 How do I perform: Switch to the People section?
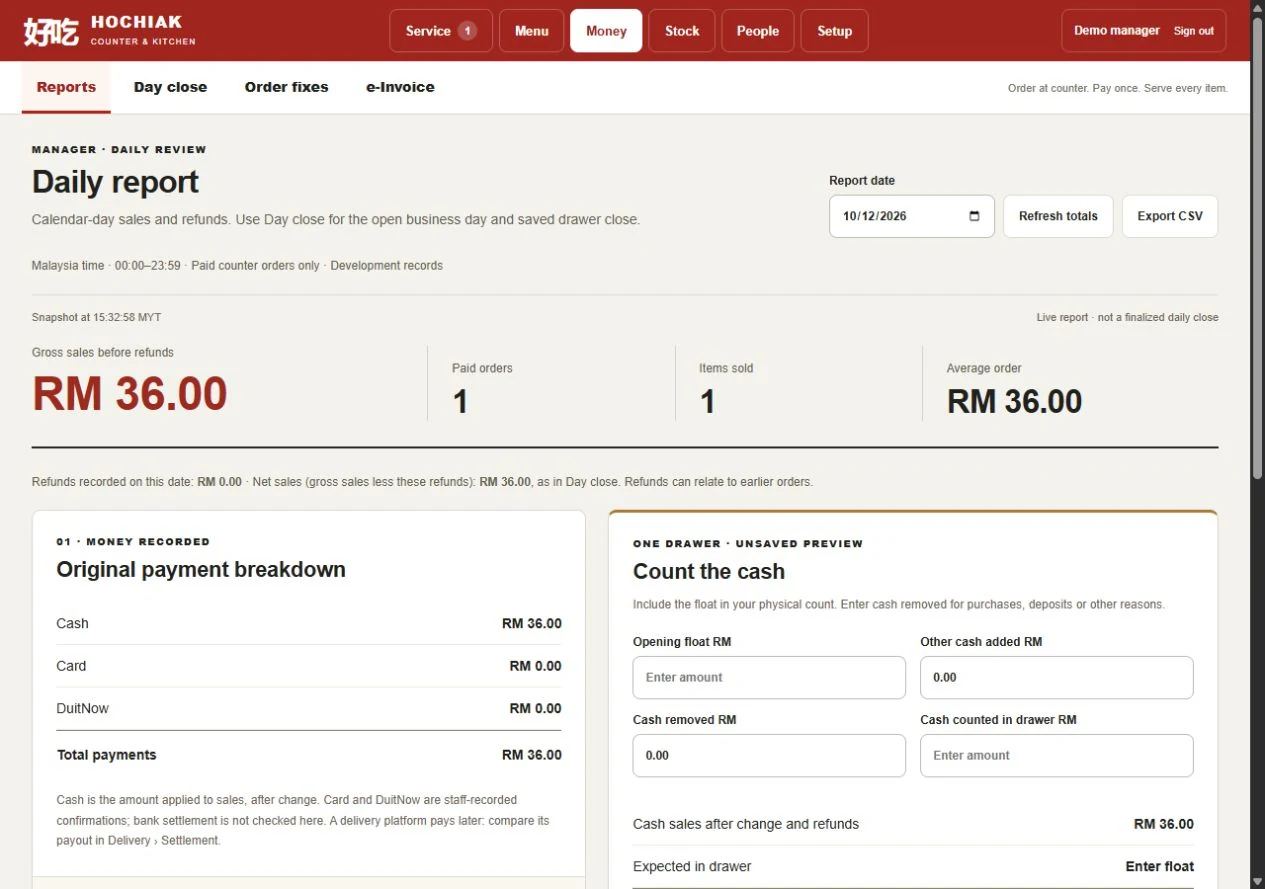758,31
